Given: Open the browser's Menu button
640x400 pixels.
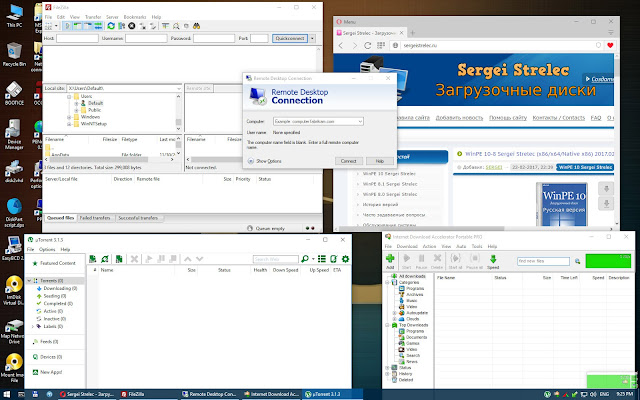Looking at the screenshot, I should click(346, 22).
